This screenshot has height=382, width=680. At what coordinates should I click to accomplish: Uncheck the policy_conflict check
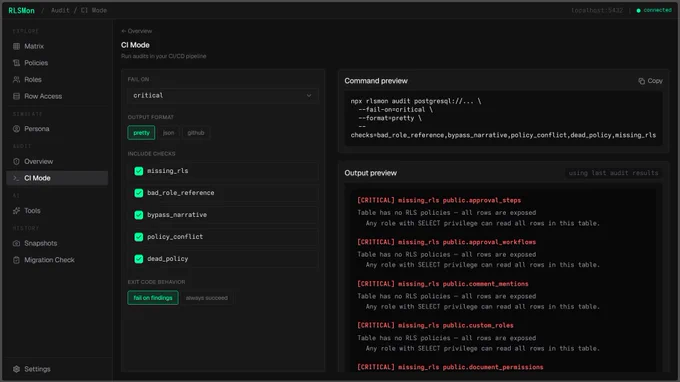click(139, 237)
